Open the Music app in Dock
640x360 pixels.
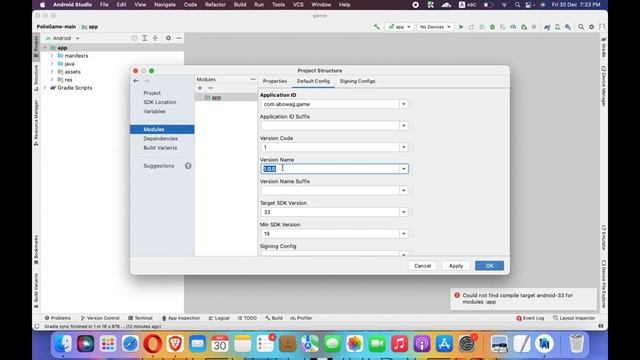click(399, 344)
